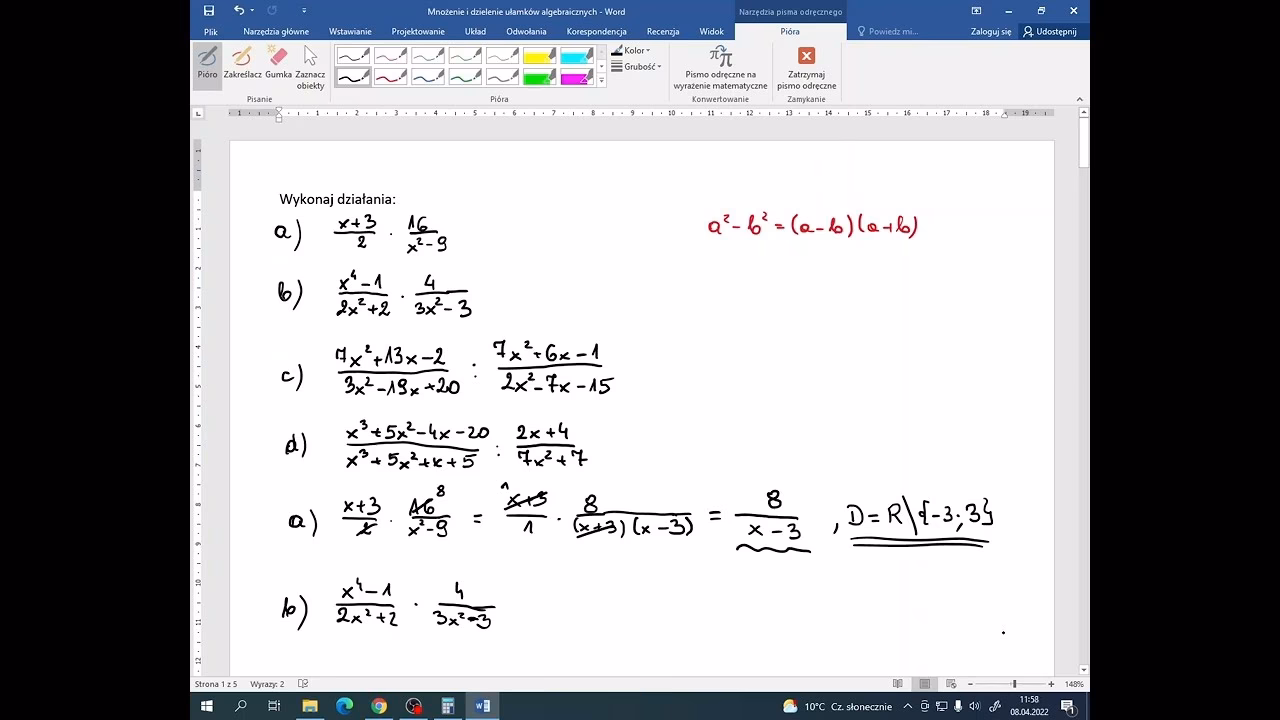Expand the pen gallery with the More arrow

click(x=602, y=80)
